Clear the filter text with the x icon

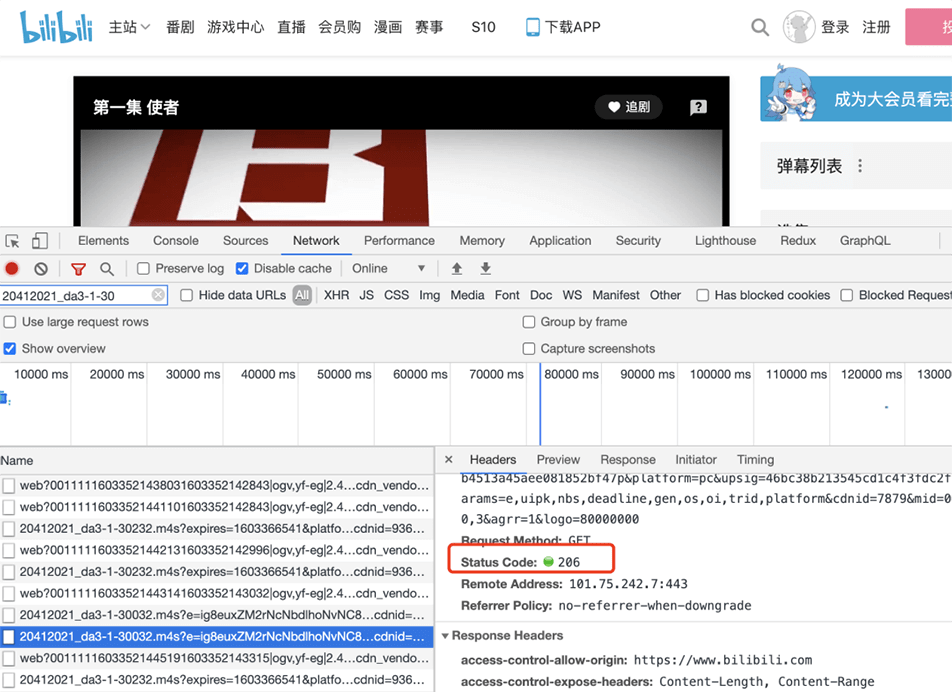(159, 295)
